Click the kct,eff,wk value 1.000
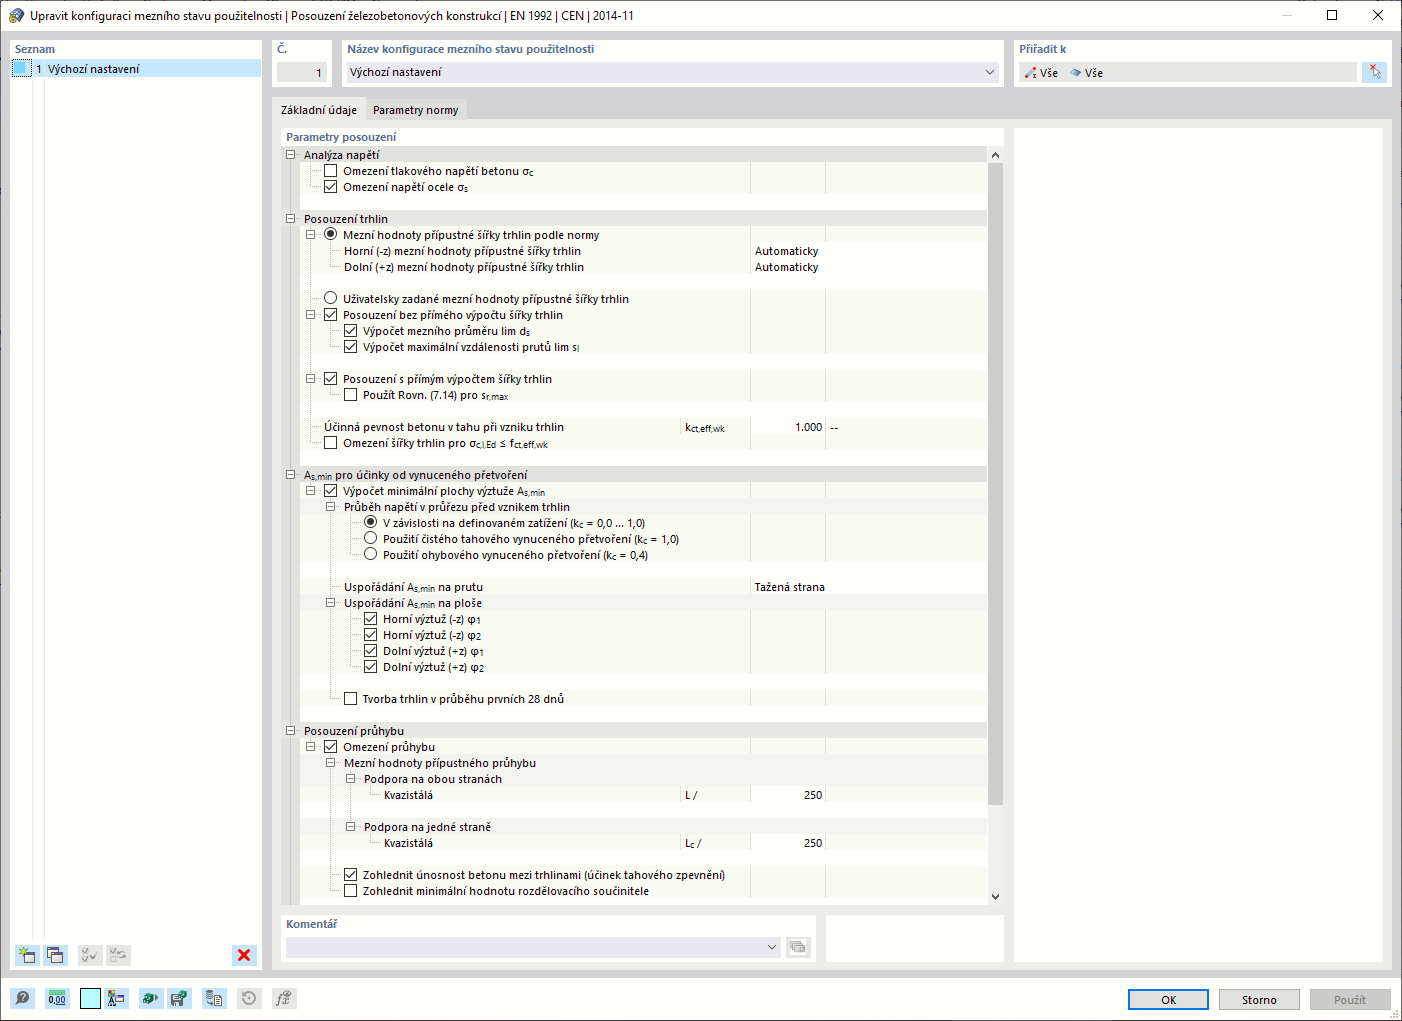 tap(787, 427)
